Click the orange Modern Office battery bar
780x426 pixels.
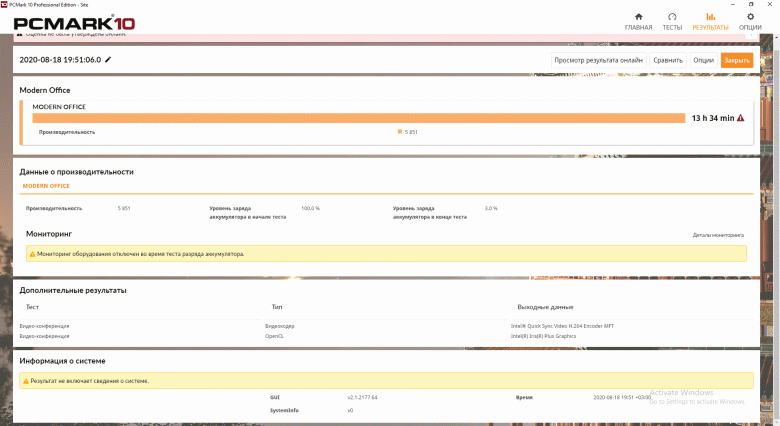(359, 118)
